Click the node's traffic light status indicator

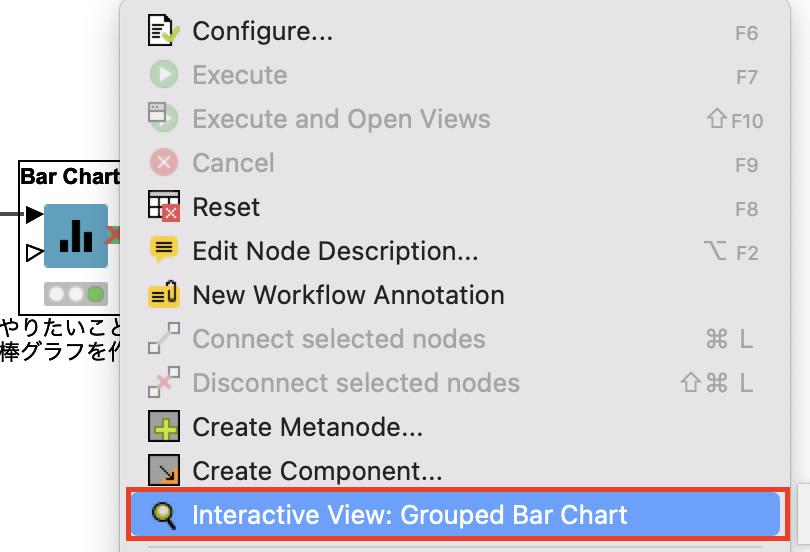pyautogui.click(x=76, y=294)
